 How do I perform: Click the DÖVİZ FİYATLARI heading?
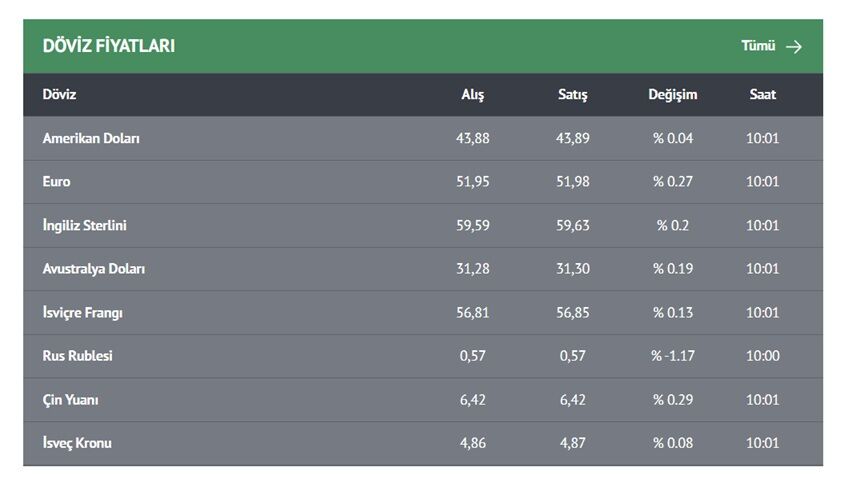coord(109,46)
